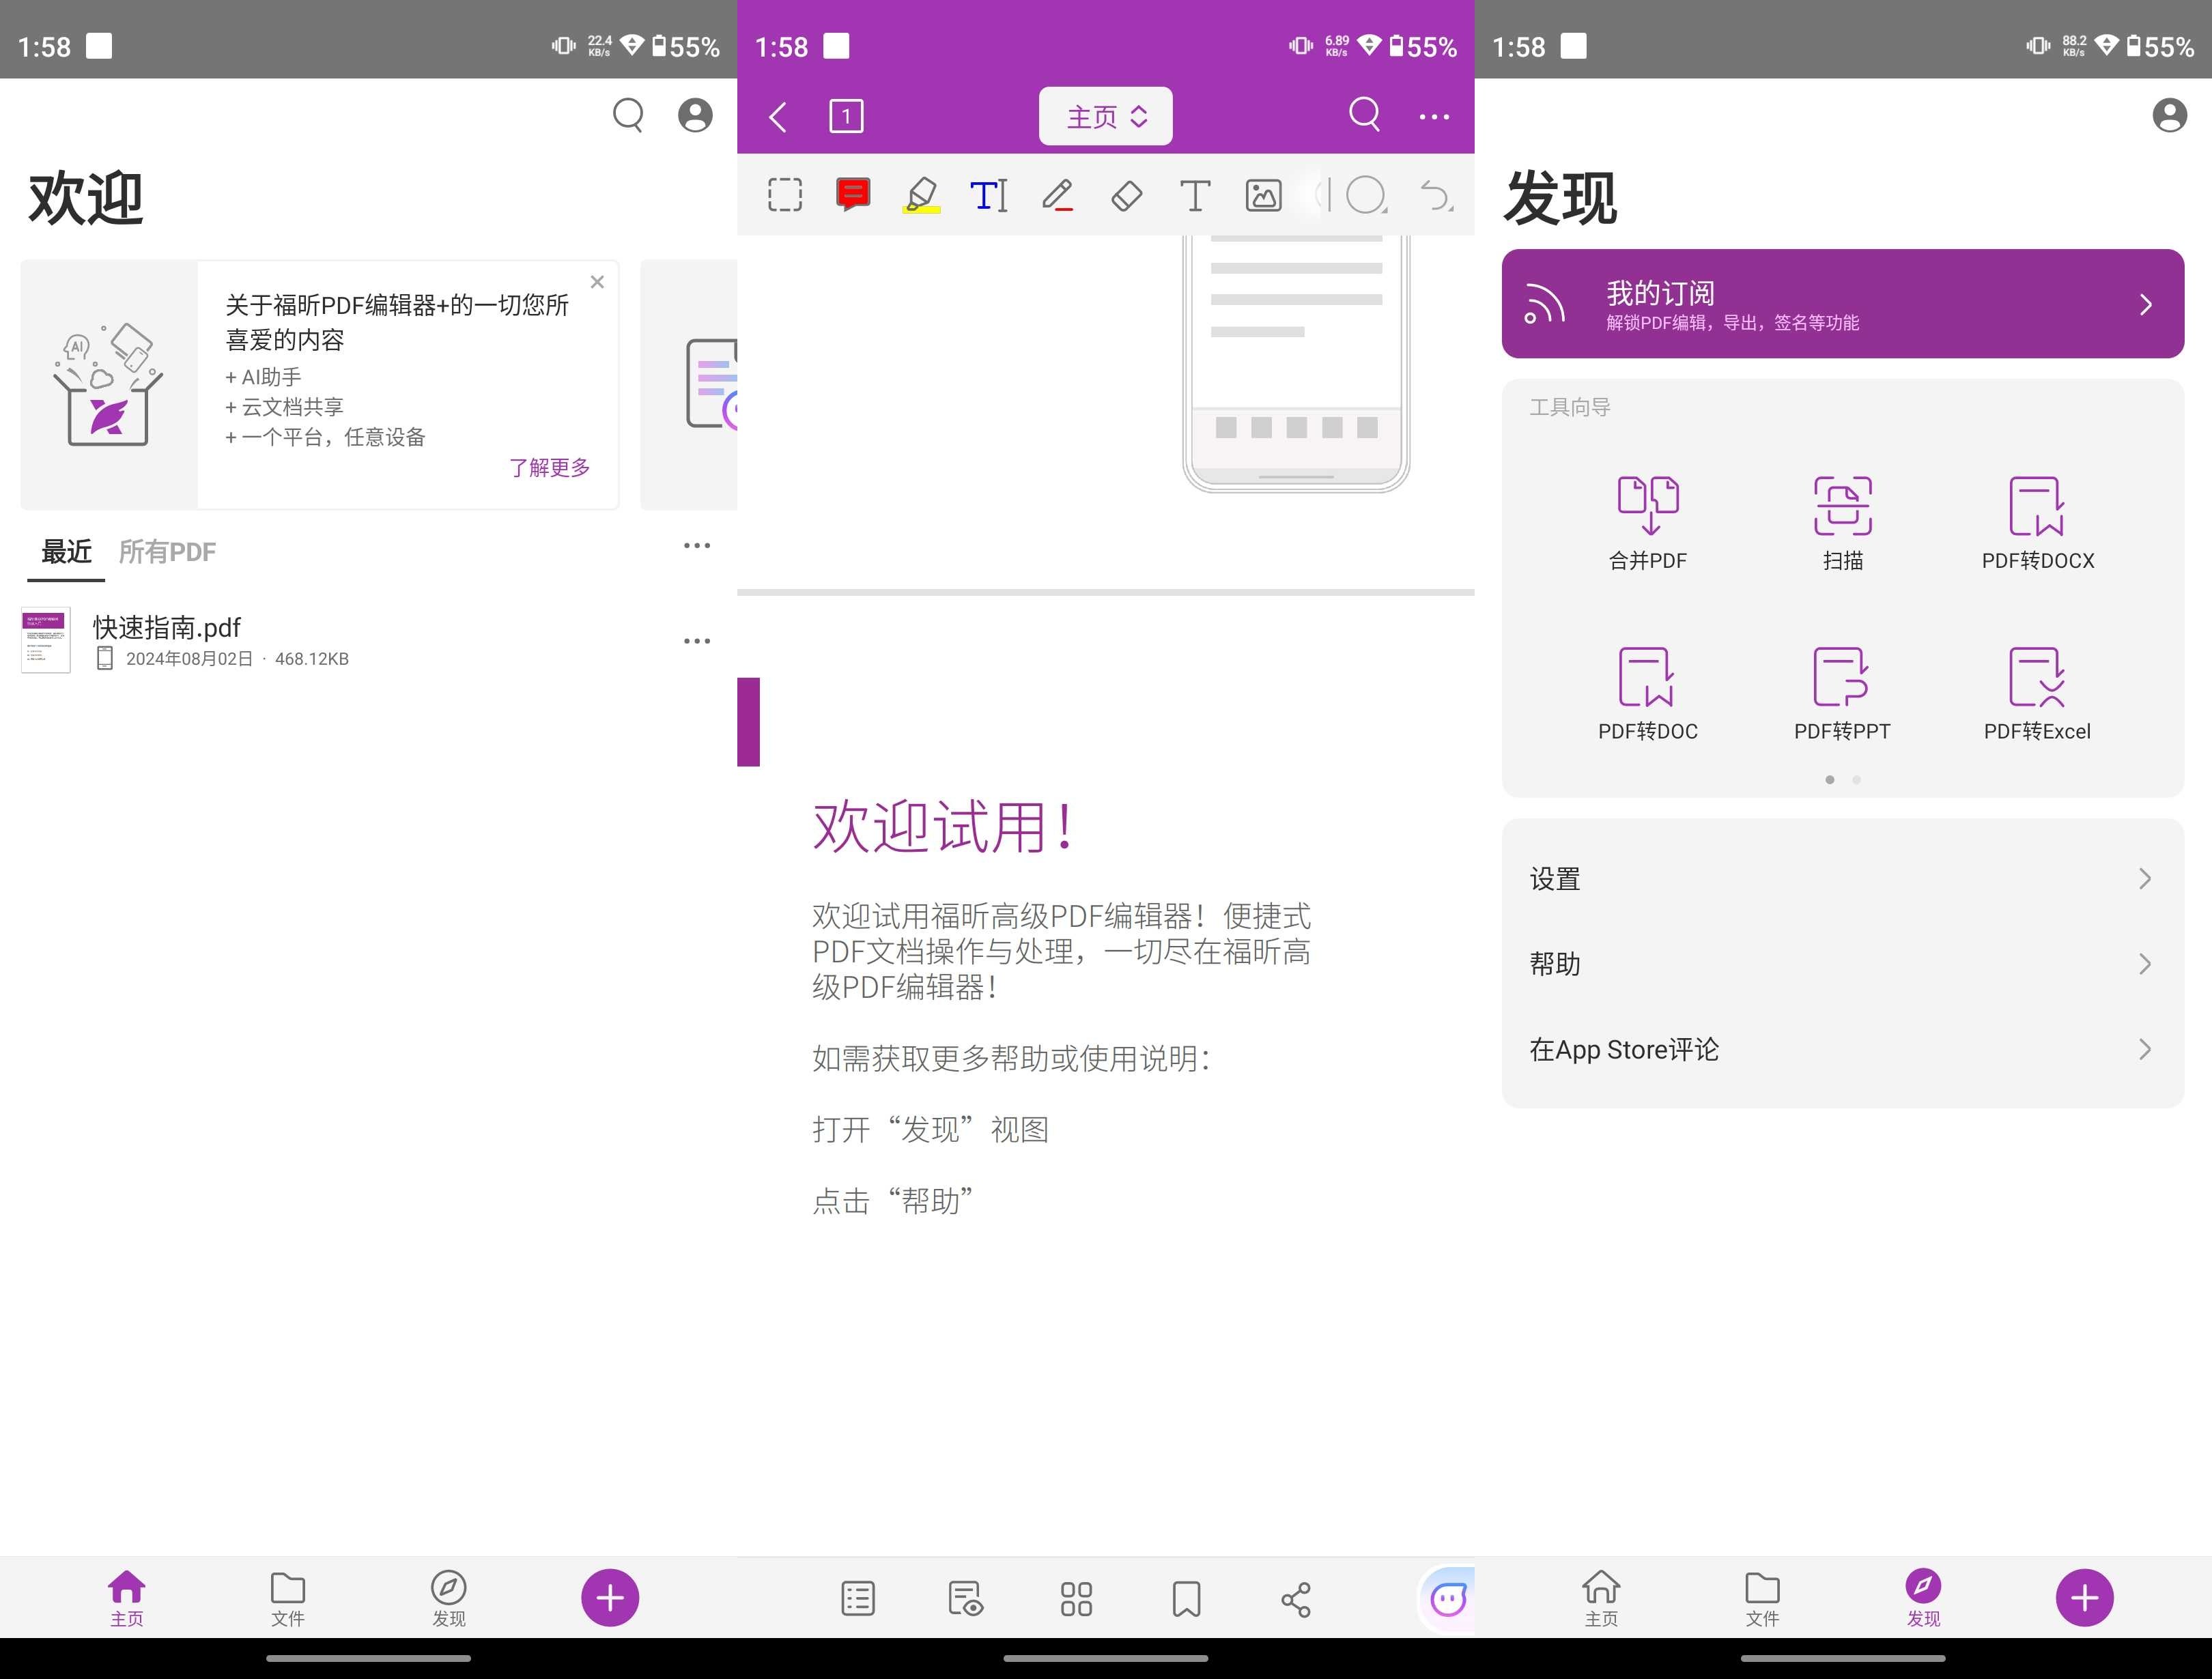Image resolution: width=2212 pixels, height=1679 pixels.
Task: Go to the 文件 tab in the left bottom bar
Action: [288, 1598]
